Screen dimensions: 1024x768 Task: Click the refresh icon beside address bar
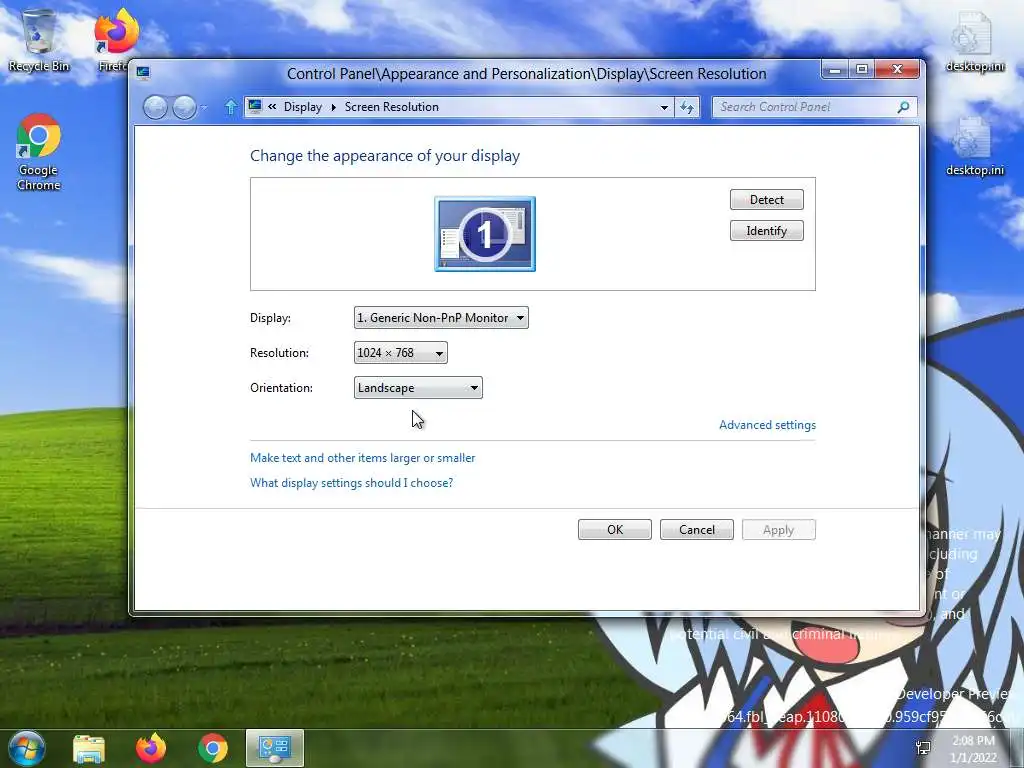pos(687,107)
